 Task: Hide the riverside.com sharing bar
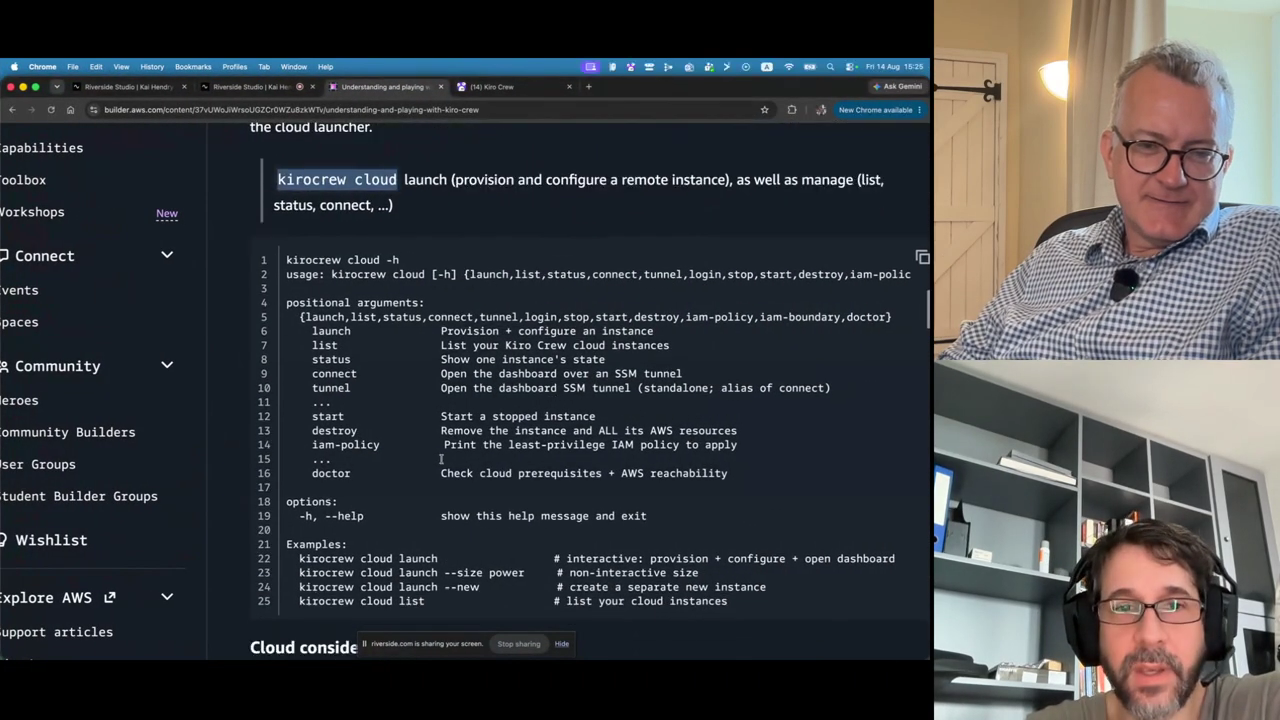pos(562,644)
